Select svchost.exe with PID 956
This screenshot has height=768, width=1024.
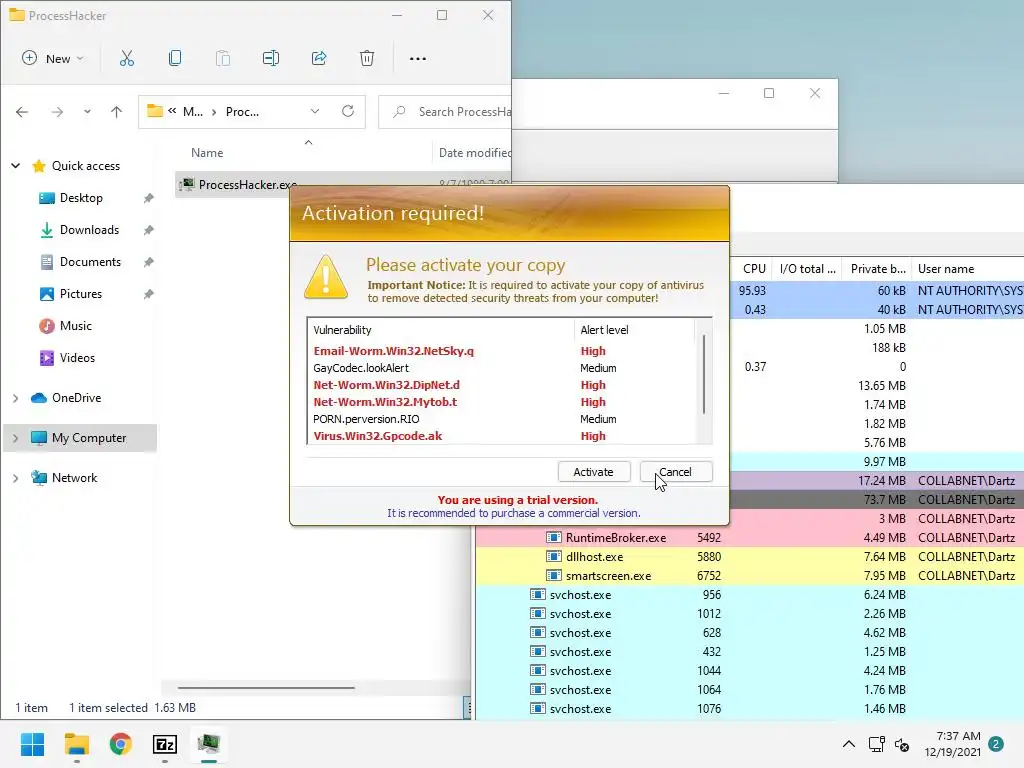pos(750,594)
